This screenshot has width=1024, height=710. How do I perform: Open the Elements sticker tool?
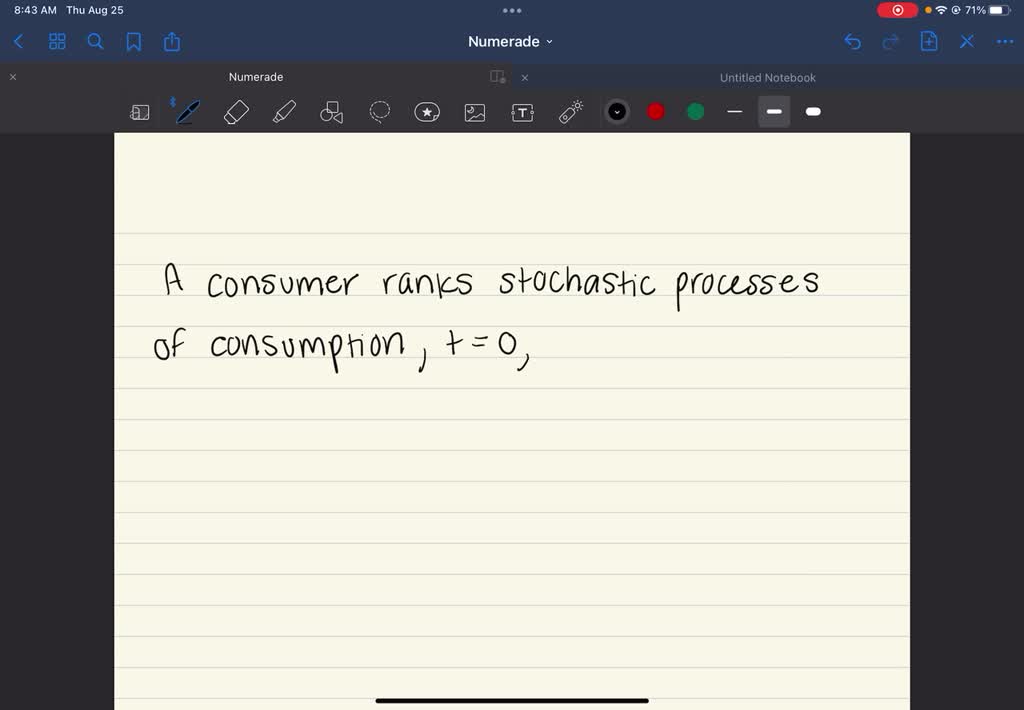click(x=427, y=111)
